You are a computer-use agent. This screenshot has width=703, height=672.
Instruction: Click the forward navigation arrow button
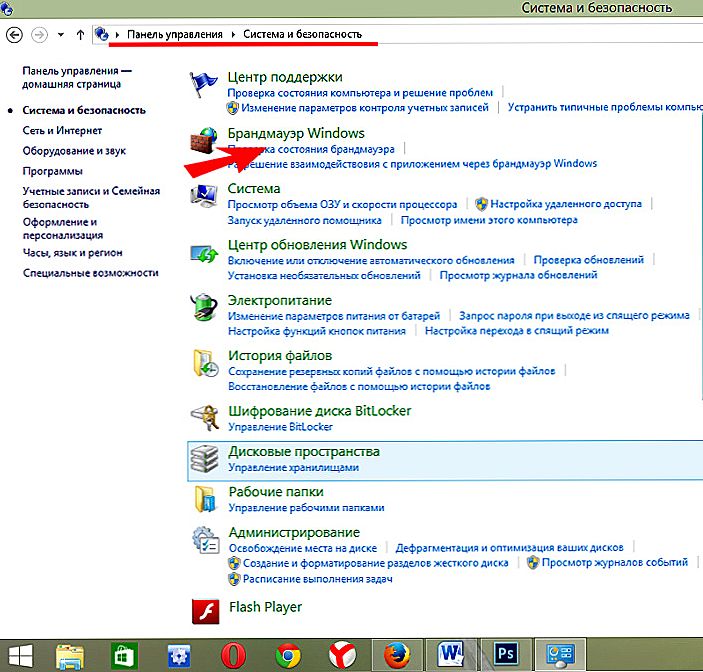[x=39, y=35]
